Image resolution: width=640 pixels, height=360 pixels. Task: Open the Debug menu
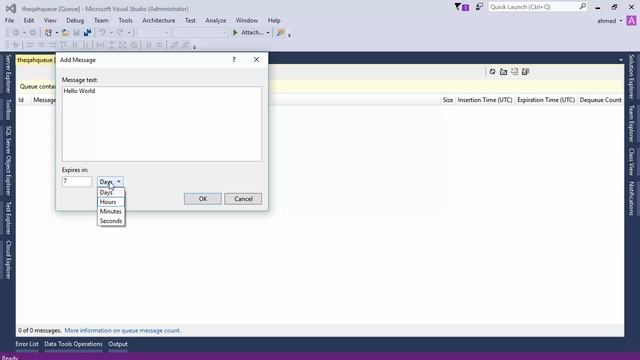click(x=75, y=20)
